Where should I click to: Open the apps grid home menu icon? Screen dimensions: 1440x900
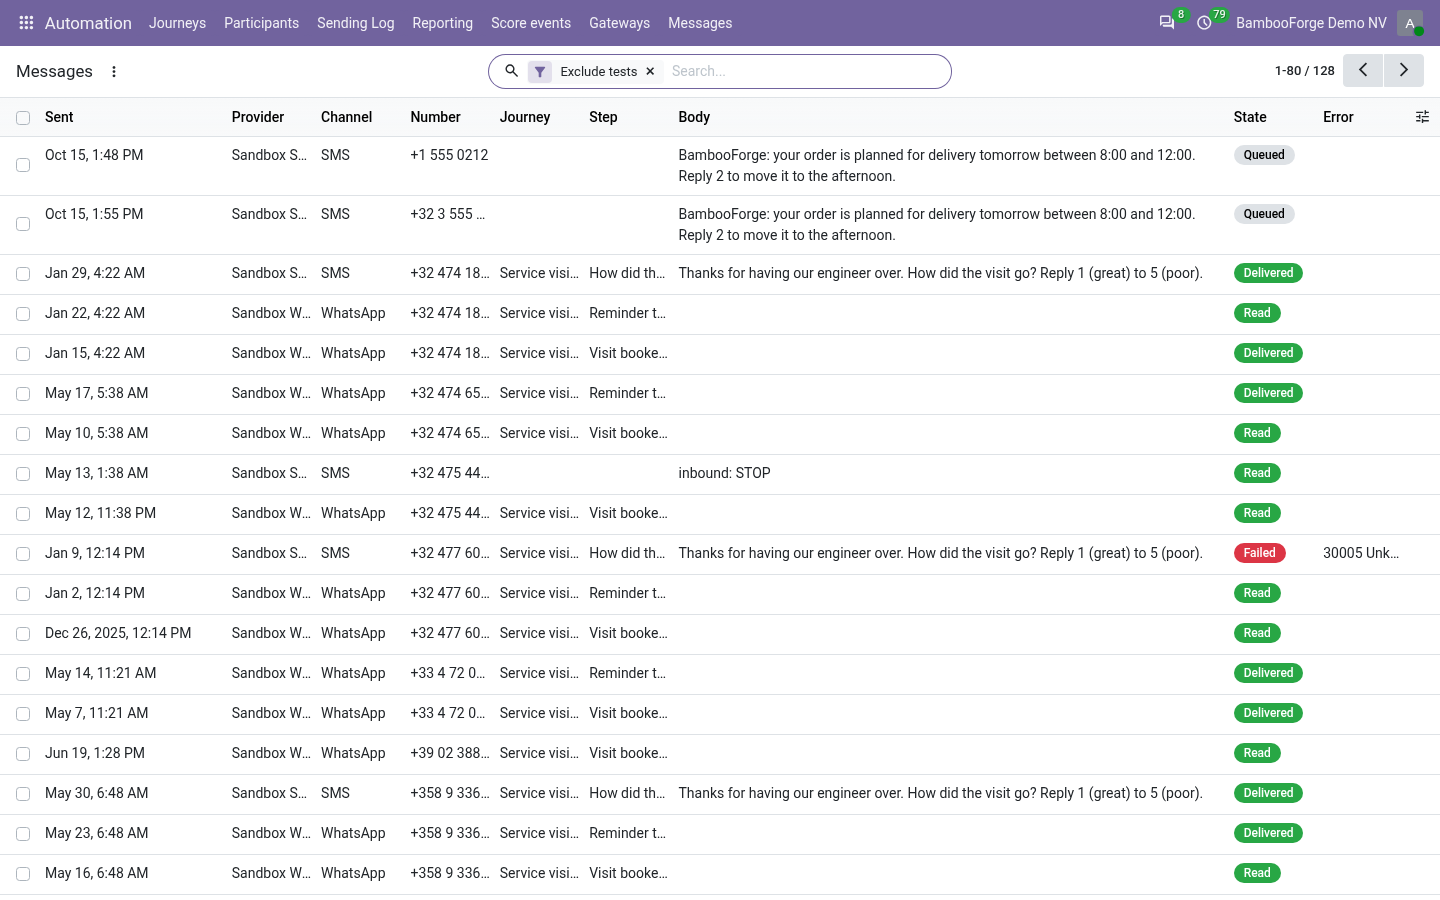[x=26, y=23]
